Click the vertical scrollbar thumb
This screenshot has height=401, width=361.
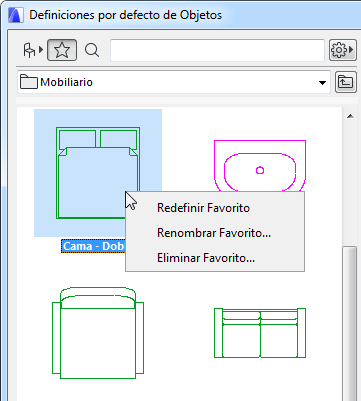350,323
